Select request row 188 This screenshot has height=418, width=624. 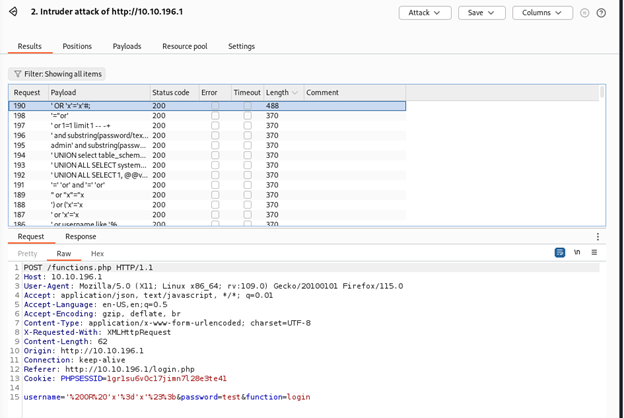pos(207,205)
